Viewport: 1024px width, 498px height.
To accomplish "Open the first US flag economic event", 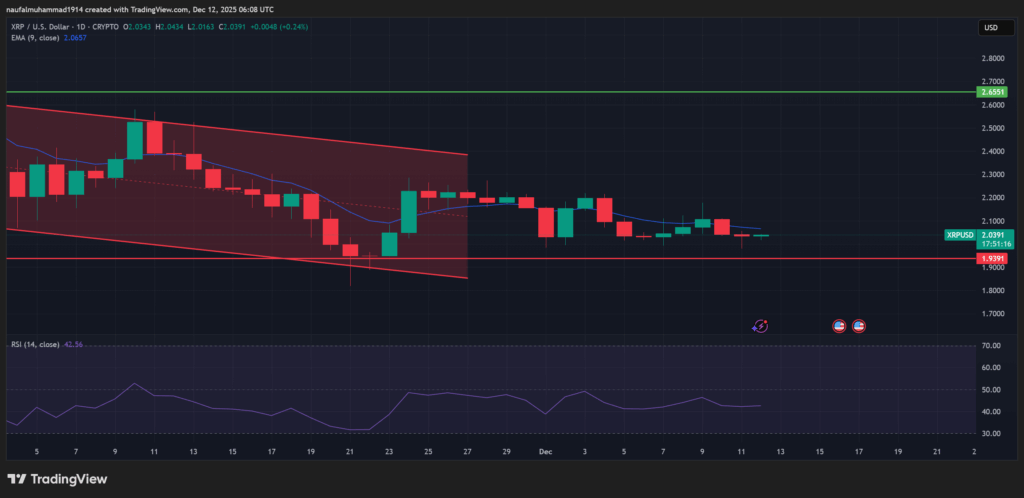I will click(840, 325).
